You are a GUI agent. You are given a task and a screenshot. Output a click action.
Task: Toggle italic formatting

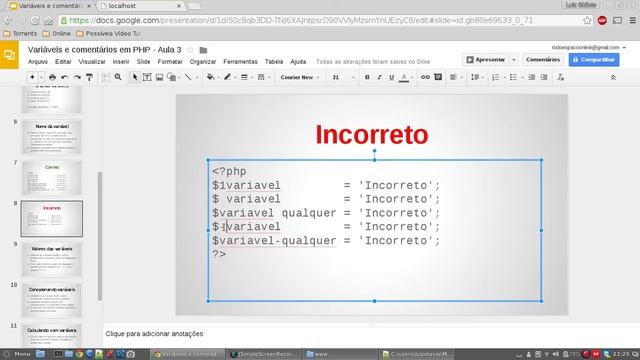(379, 77)
